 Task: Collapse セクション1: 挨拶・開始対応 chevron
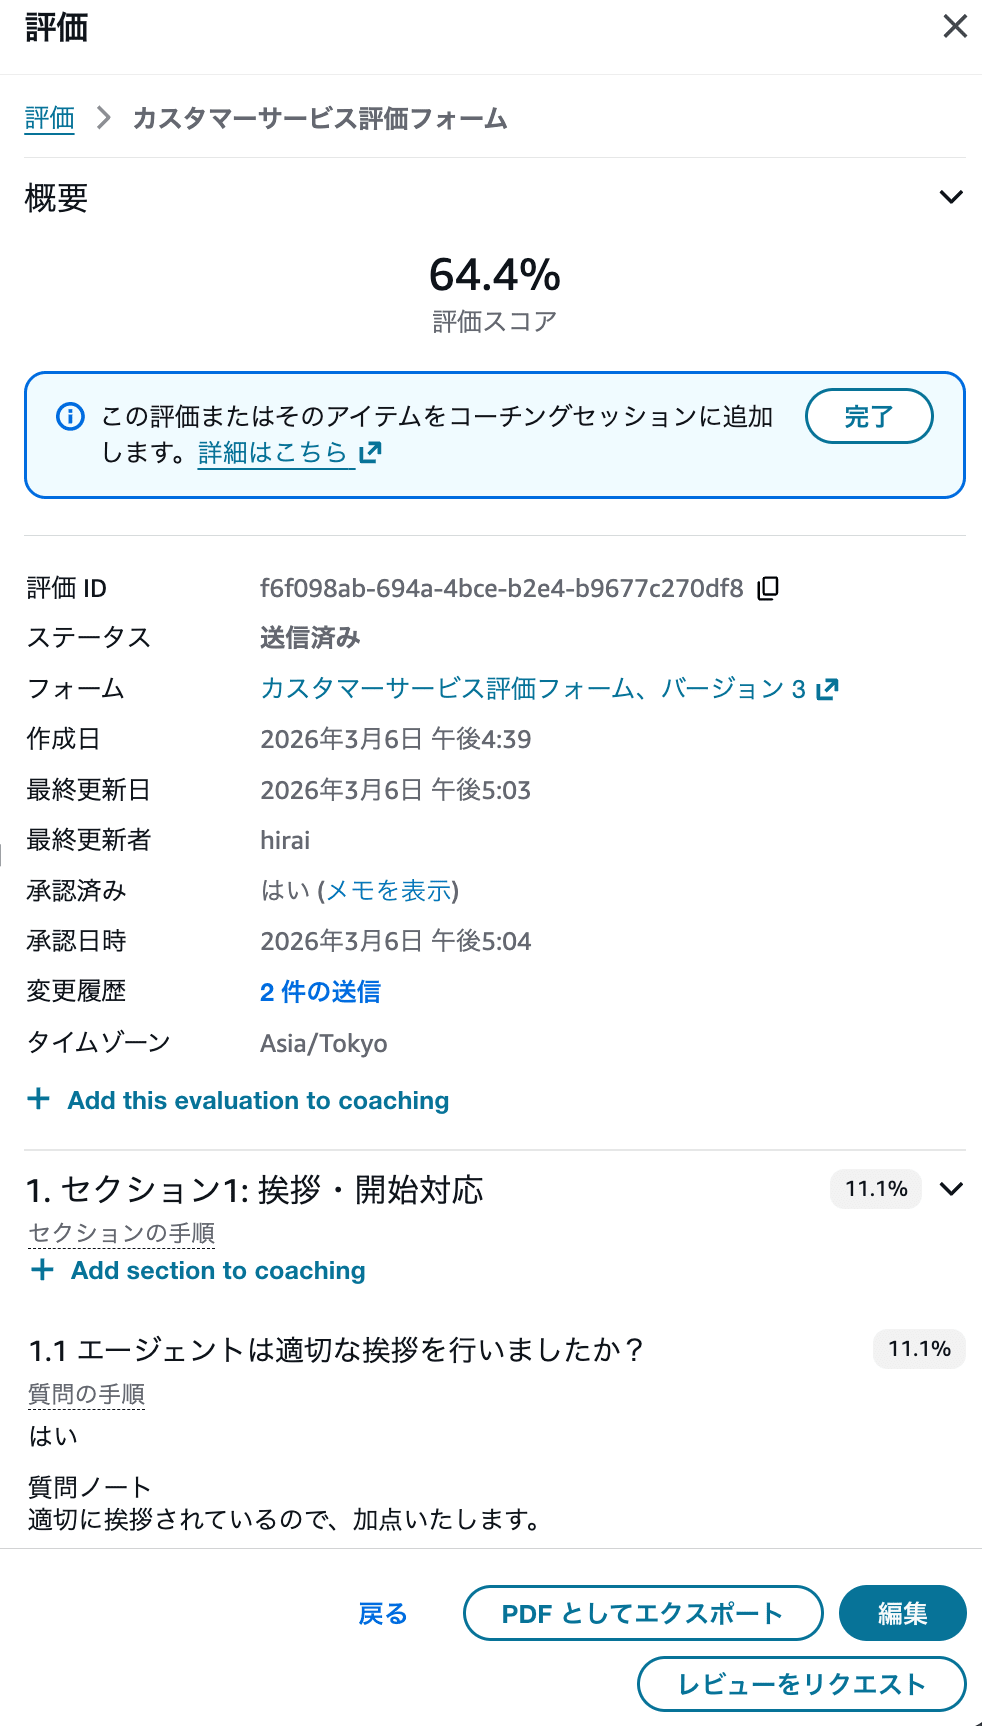tap(949, 1190)
